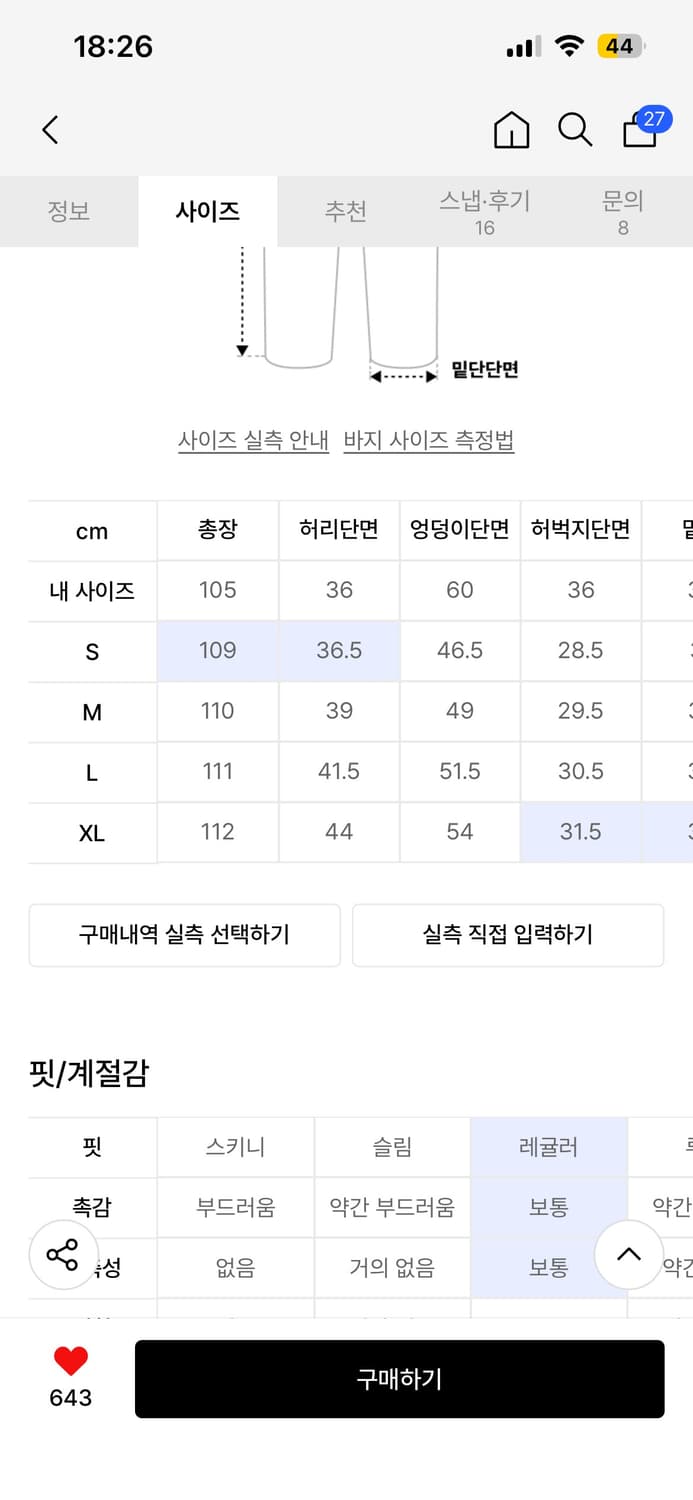The width and height of the screenshot is (693, 1500).
Task: Open search using the magnifier icon
Action: (x=575, y=130)
